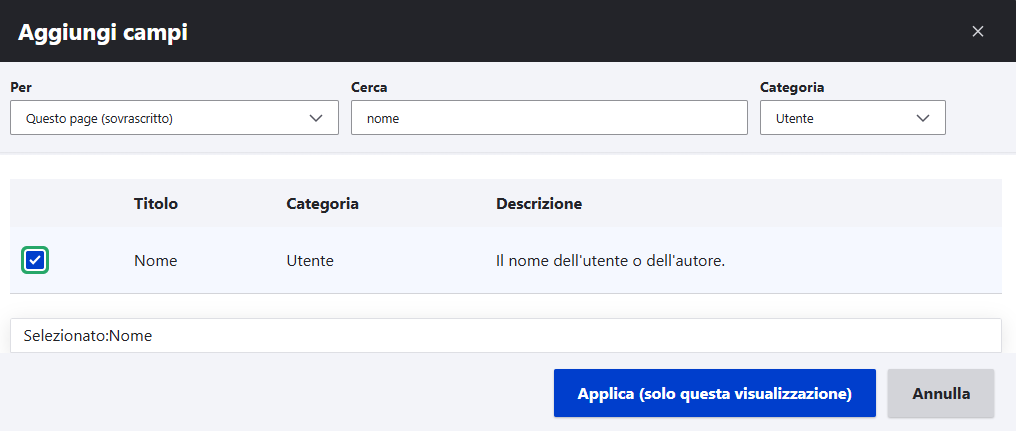Click the Descrizione column header

tap(539, 203)
